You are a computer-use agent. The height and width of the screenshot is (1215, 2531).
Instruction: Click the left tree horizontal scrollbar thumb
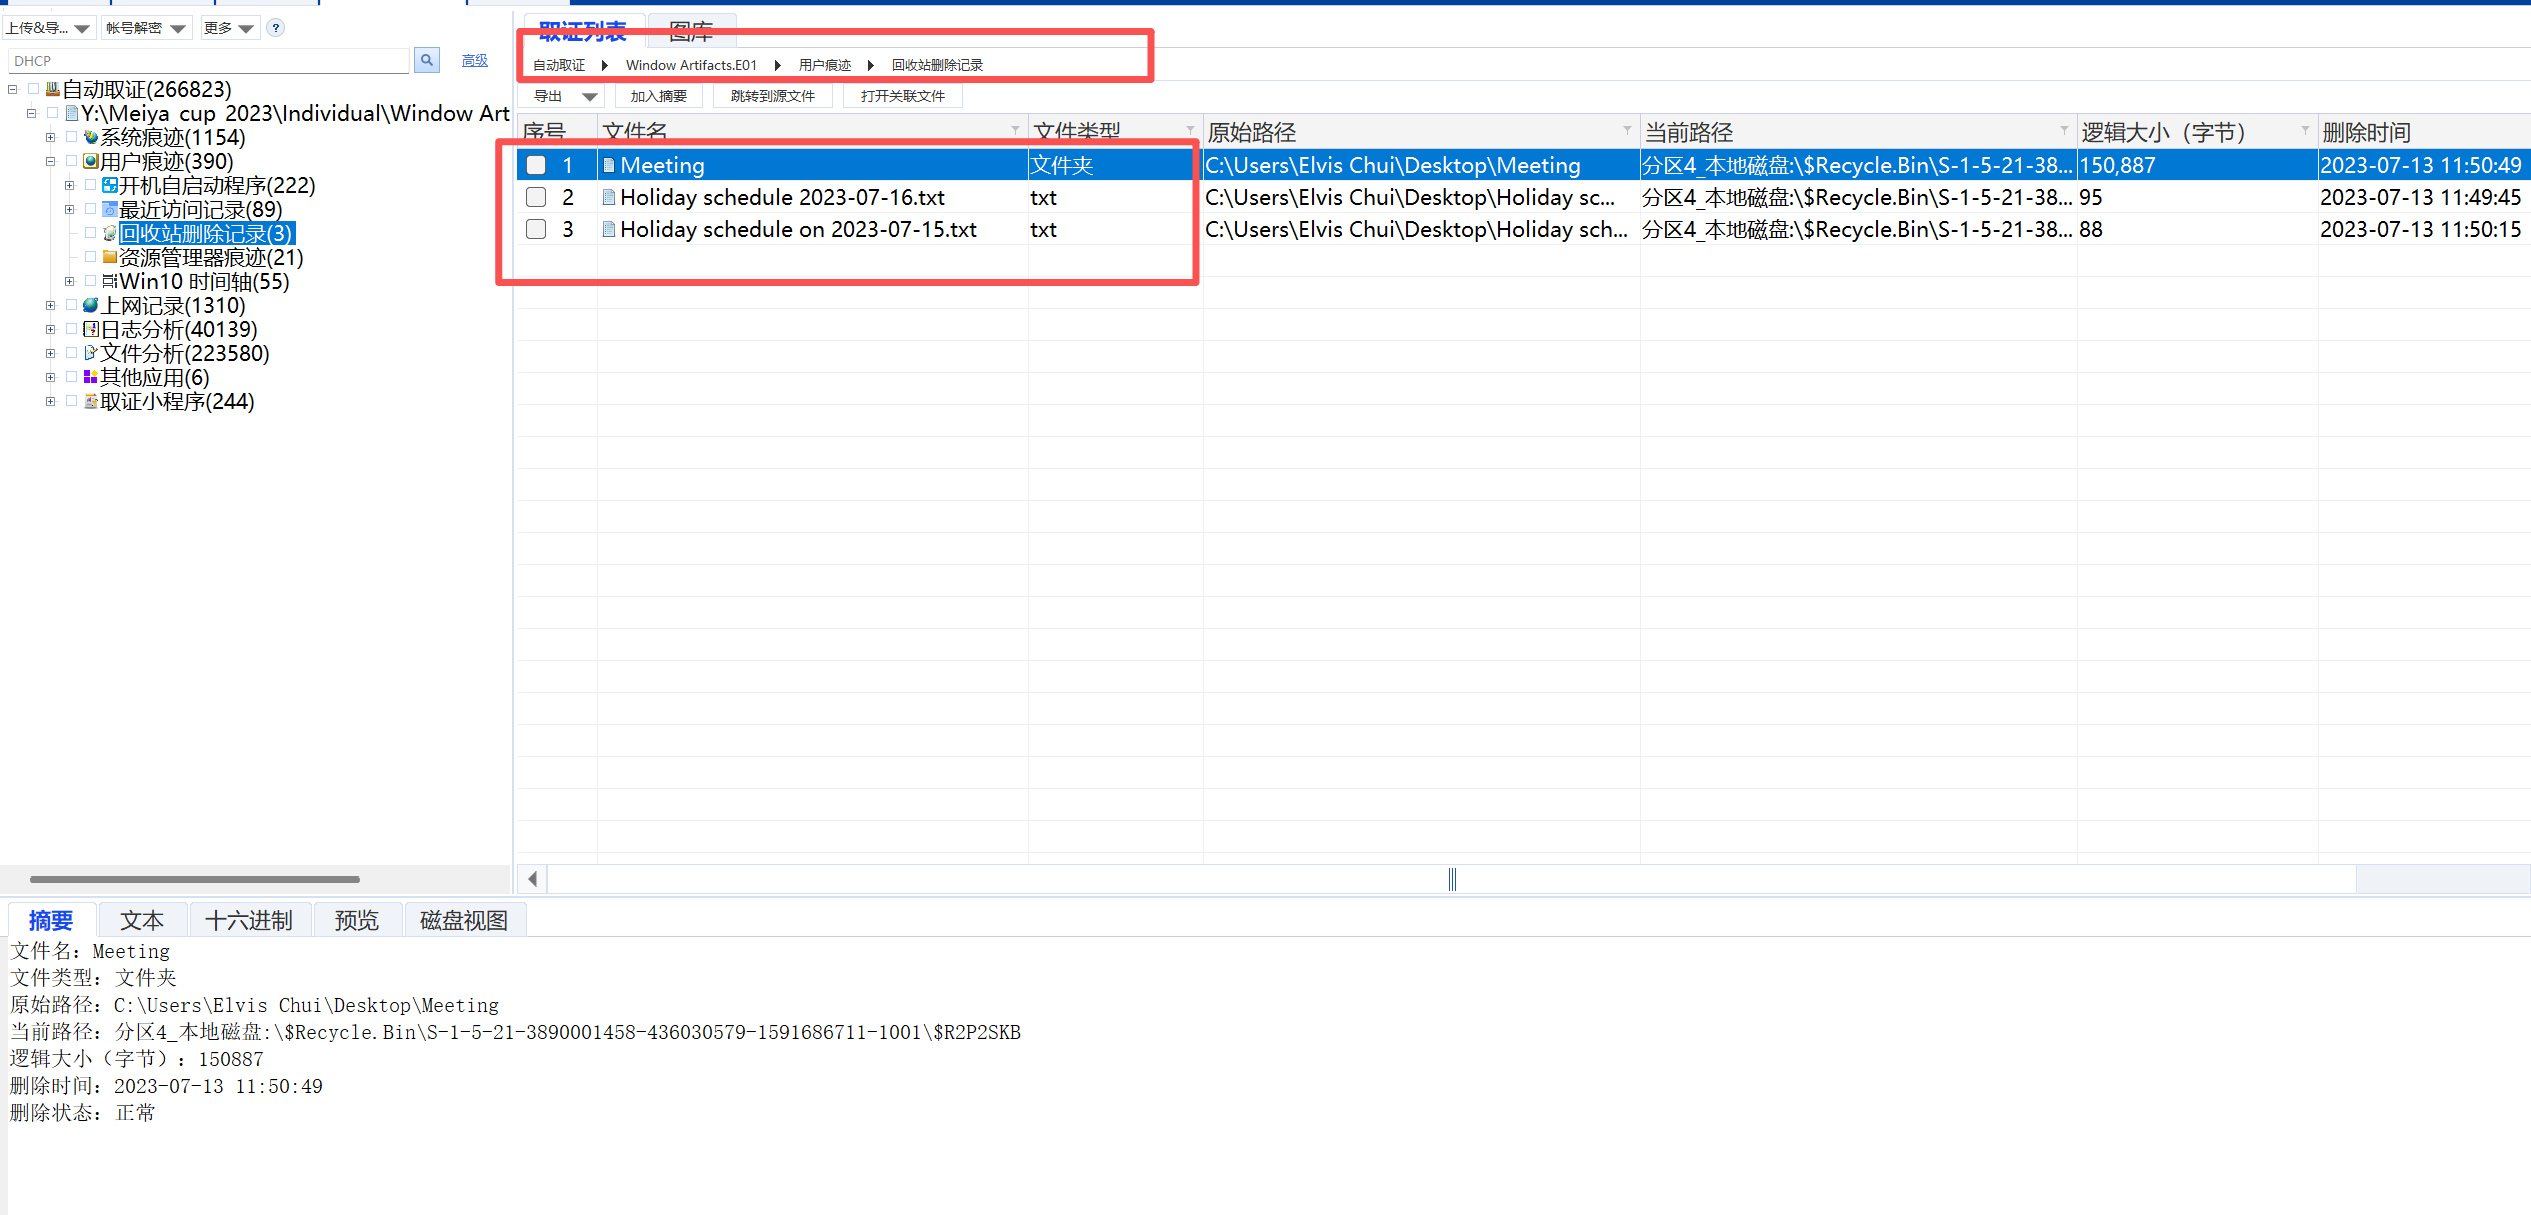click(195, 879)
